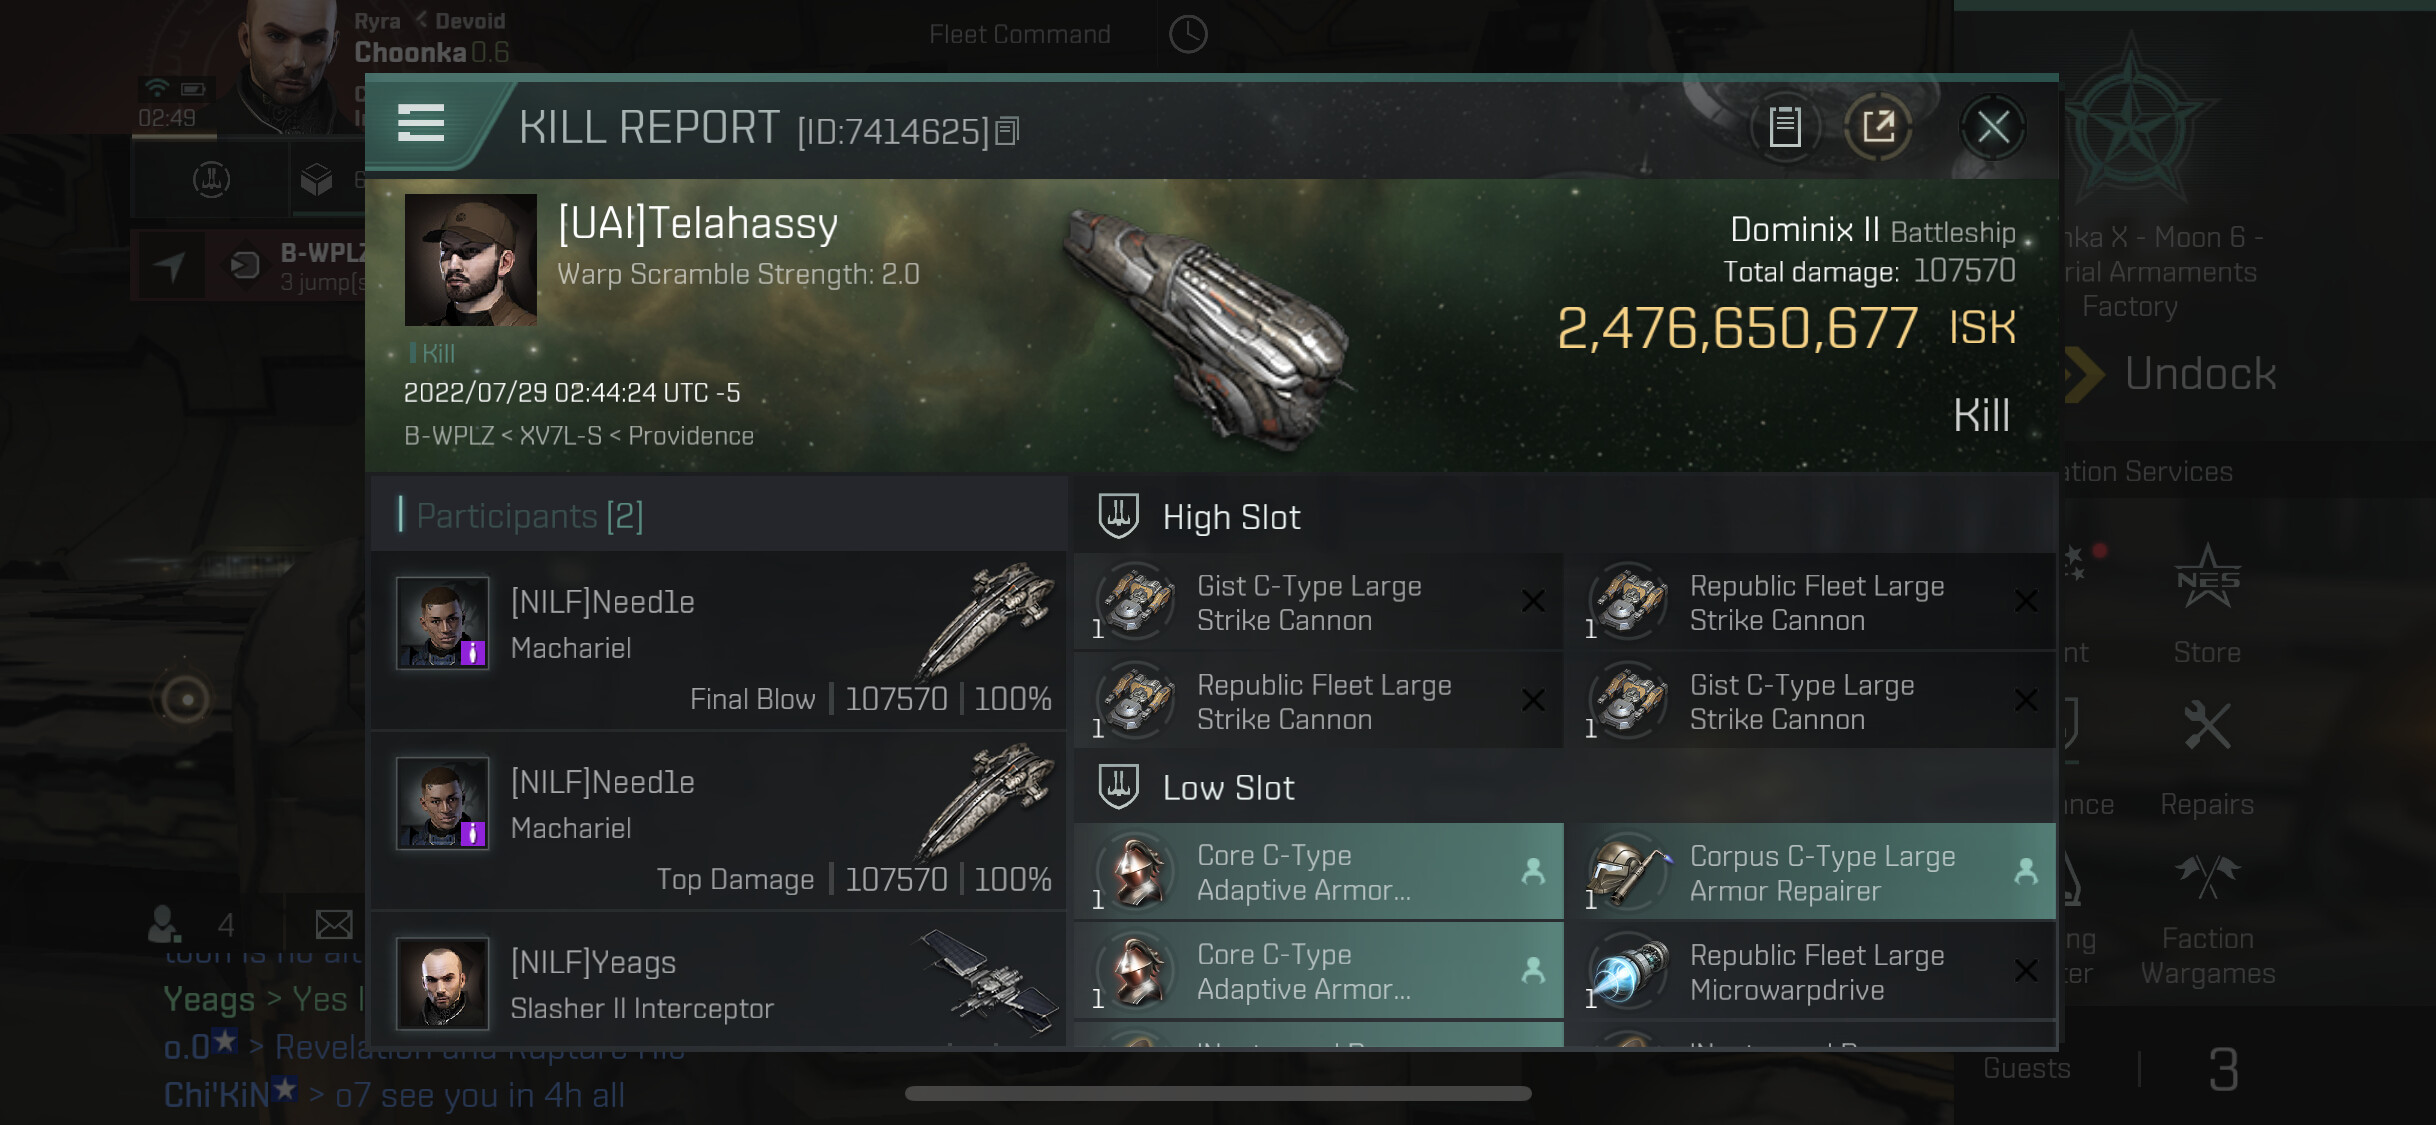Screen dimensions: 2436x1125
Task: Open the kill report hamburger menu
Action: 420,123
